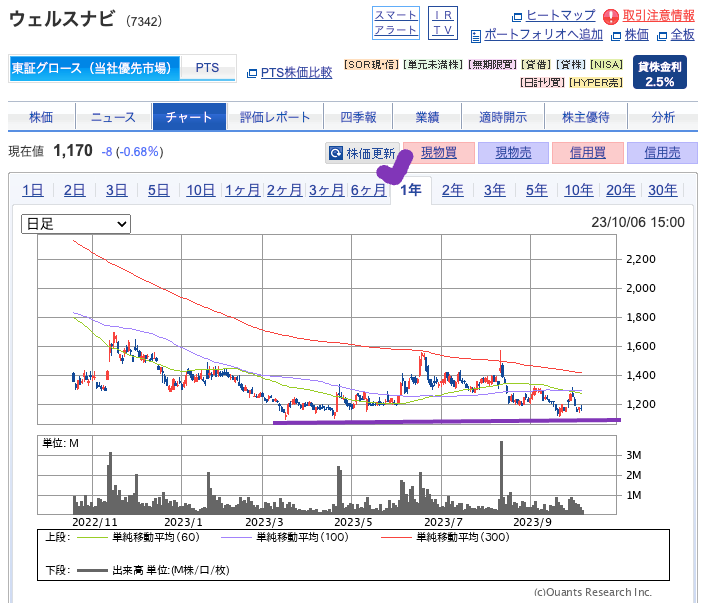This screenshot has width=705, height=603.
Task: Select the 30年 chart period
Action: 663,190
